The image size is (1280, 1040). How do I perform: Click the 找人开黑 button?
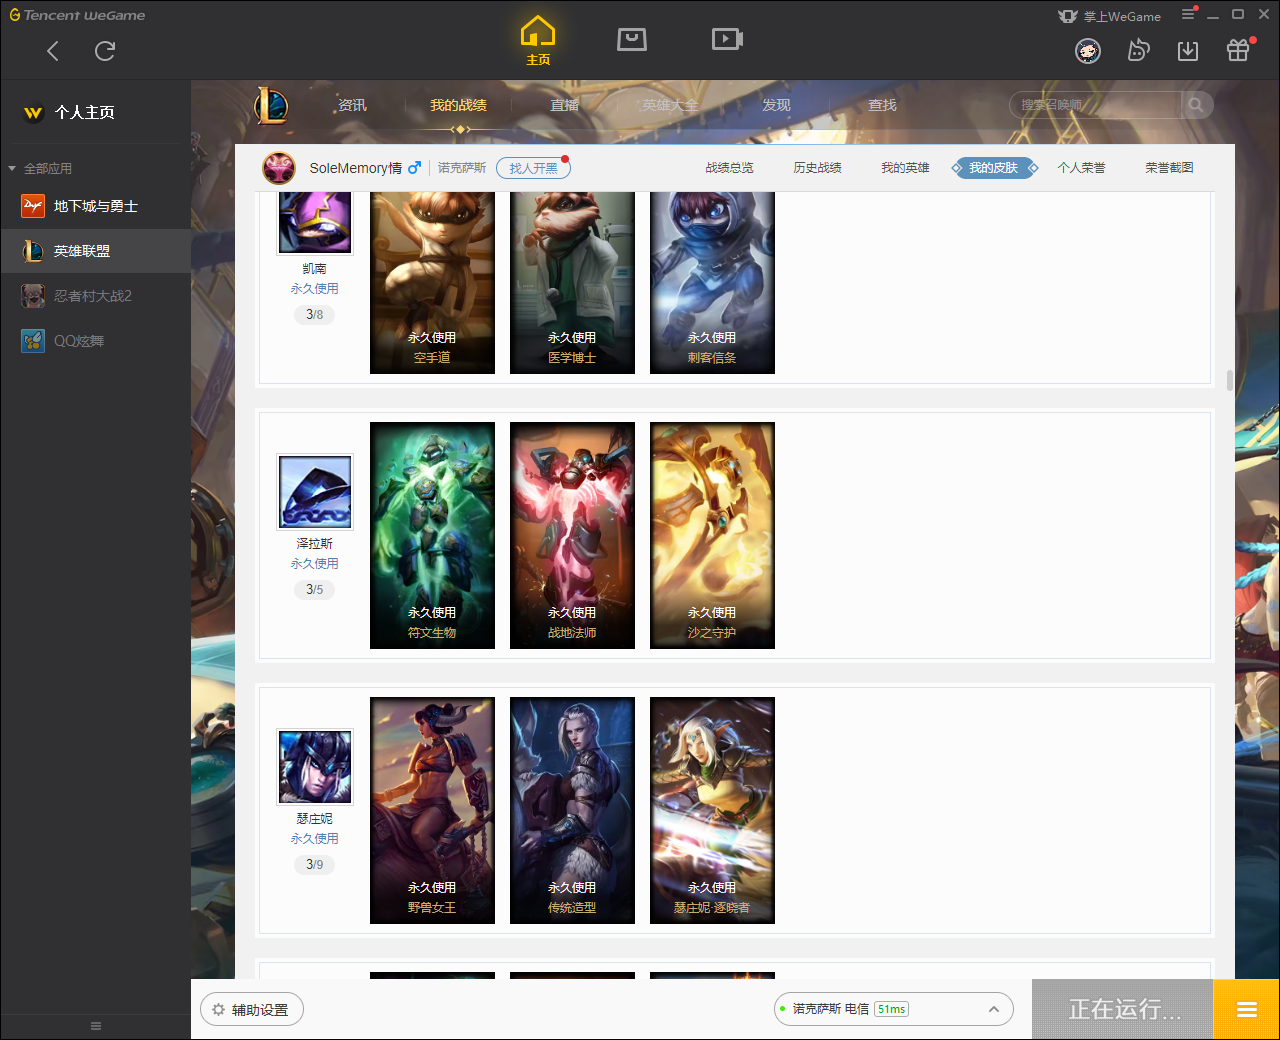(x=533, y=168)
